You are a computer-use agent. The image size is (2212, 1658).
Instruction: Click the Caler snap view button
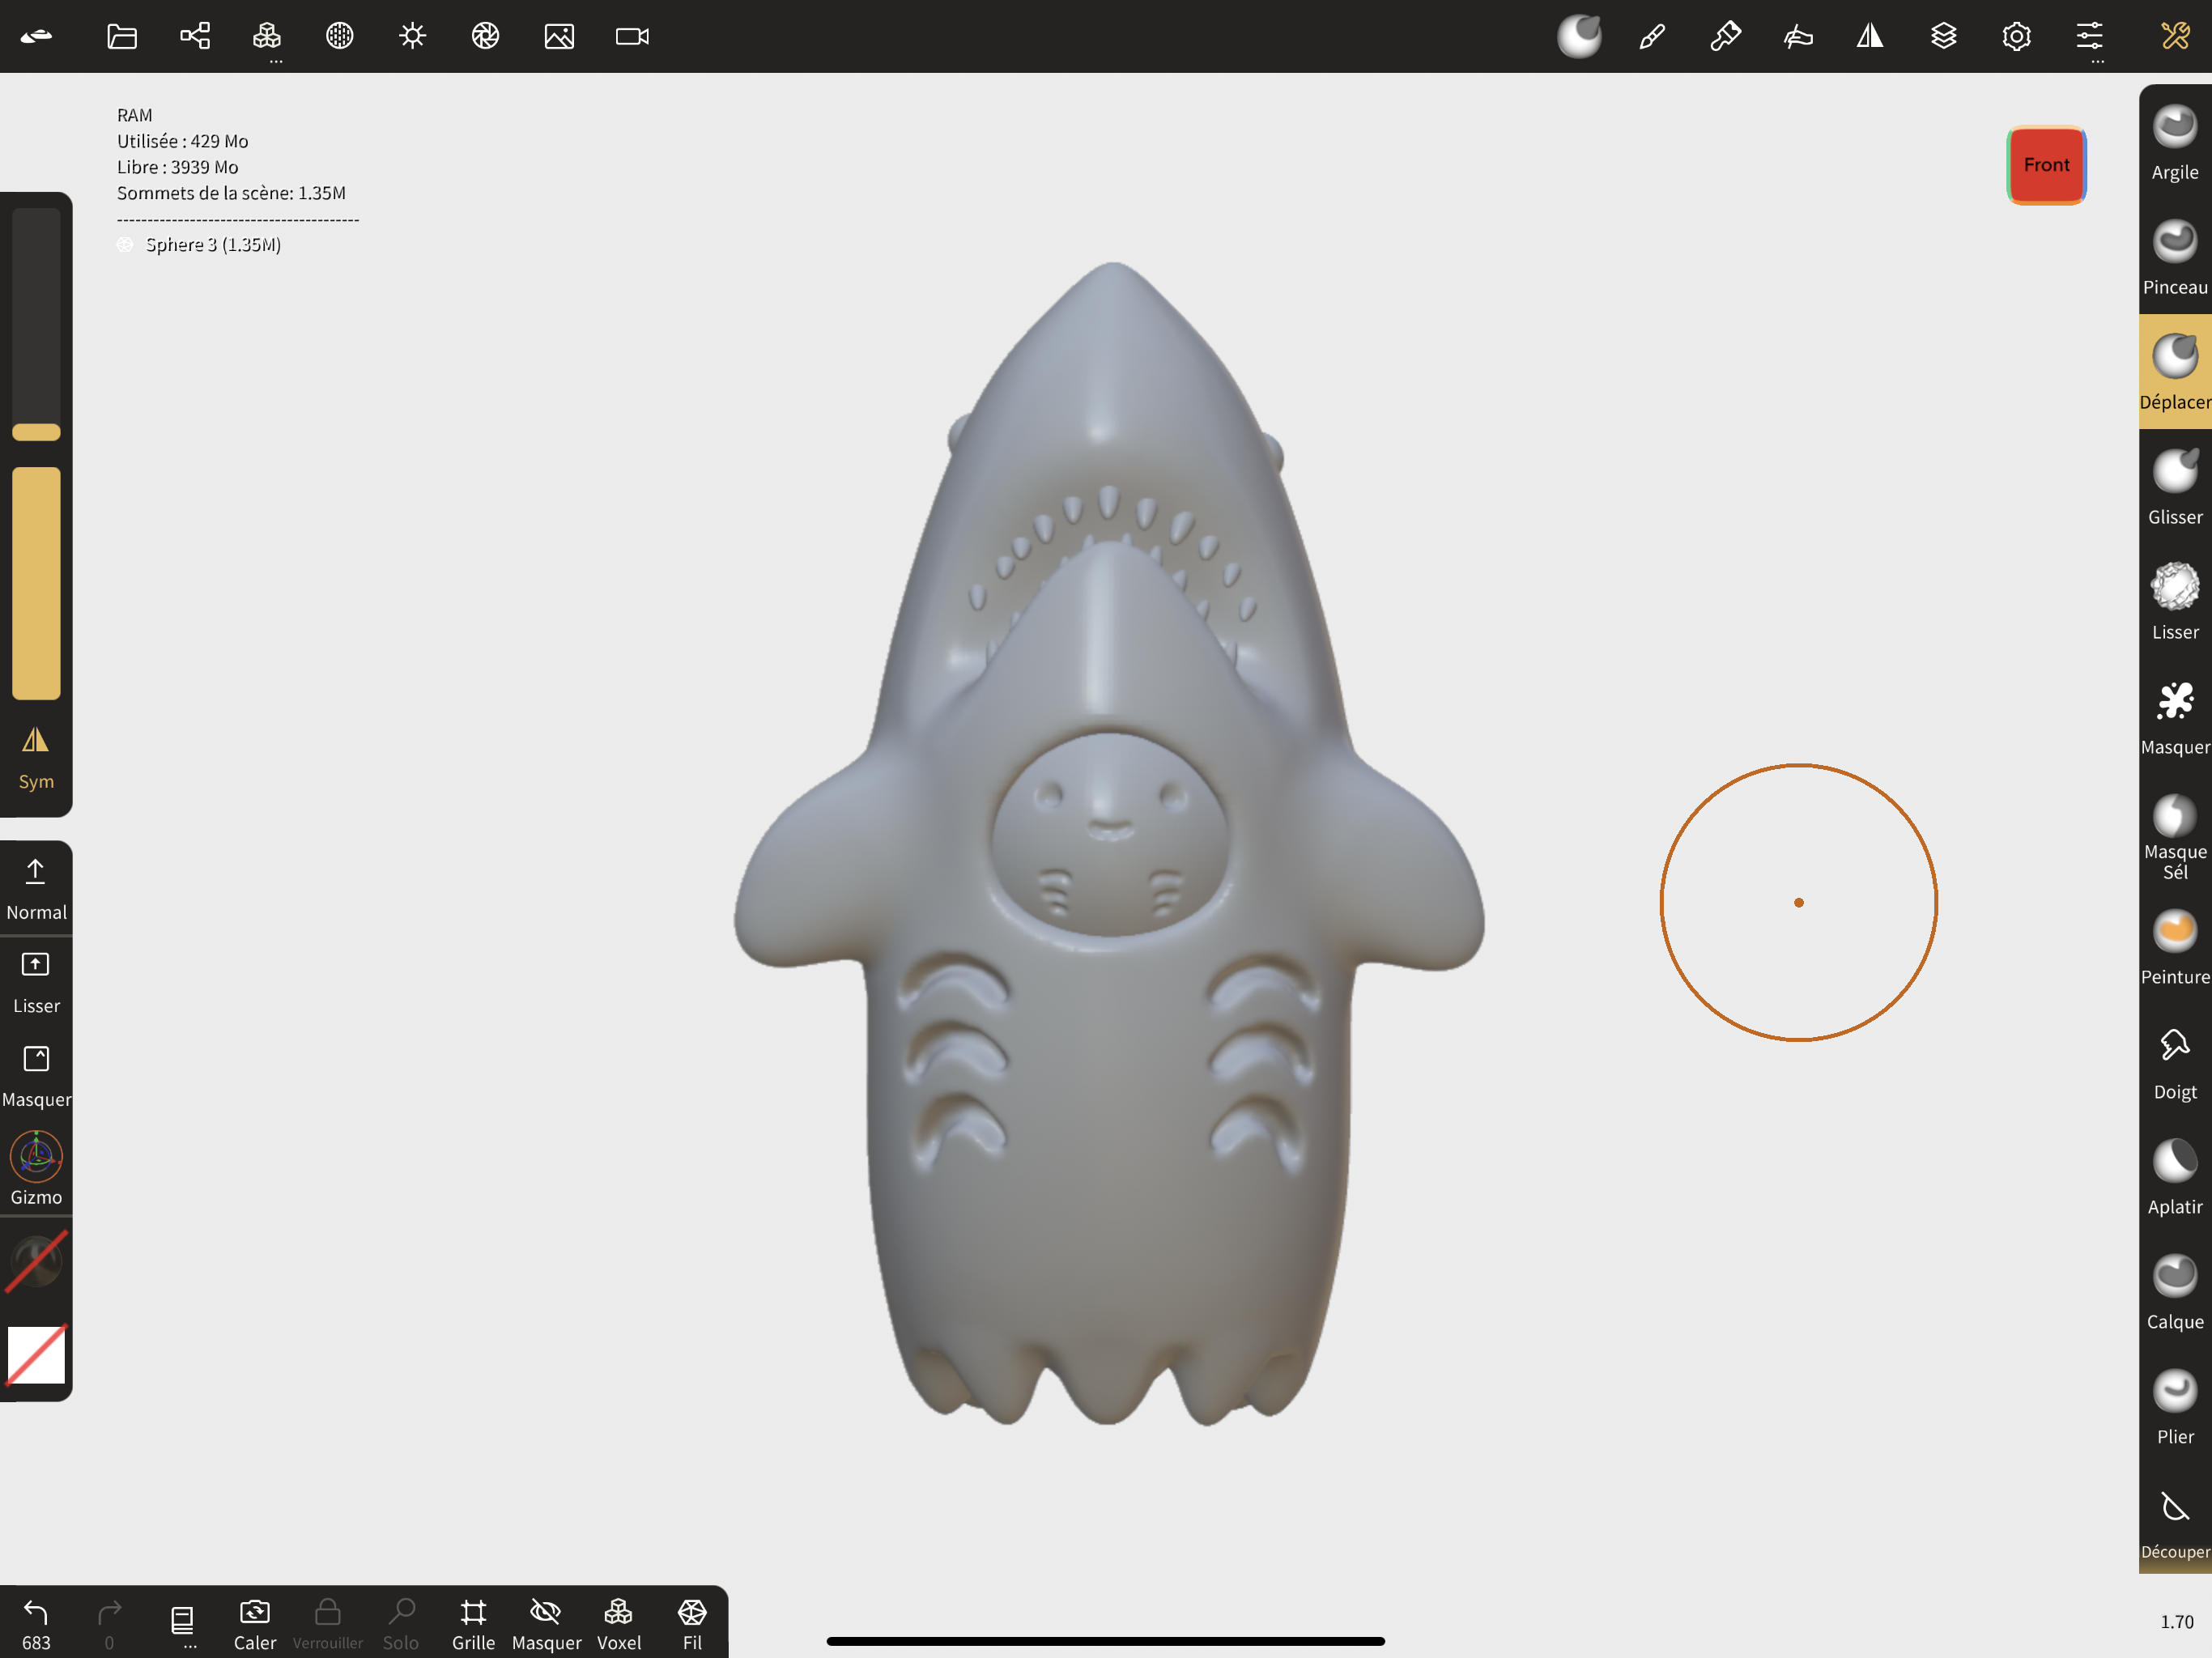[255, 1623]
